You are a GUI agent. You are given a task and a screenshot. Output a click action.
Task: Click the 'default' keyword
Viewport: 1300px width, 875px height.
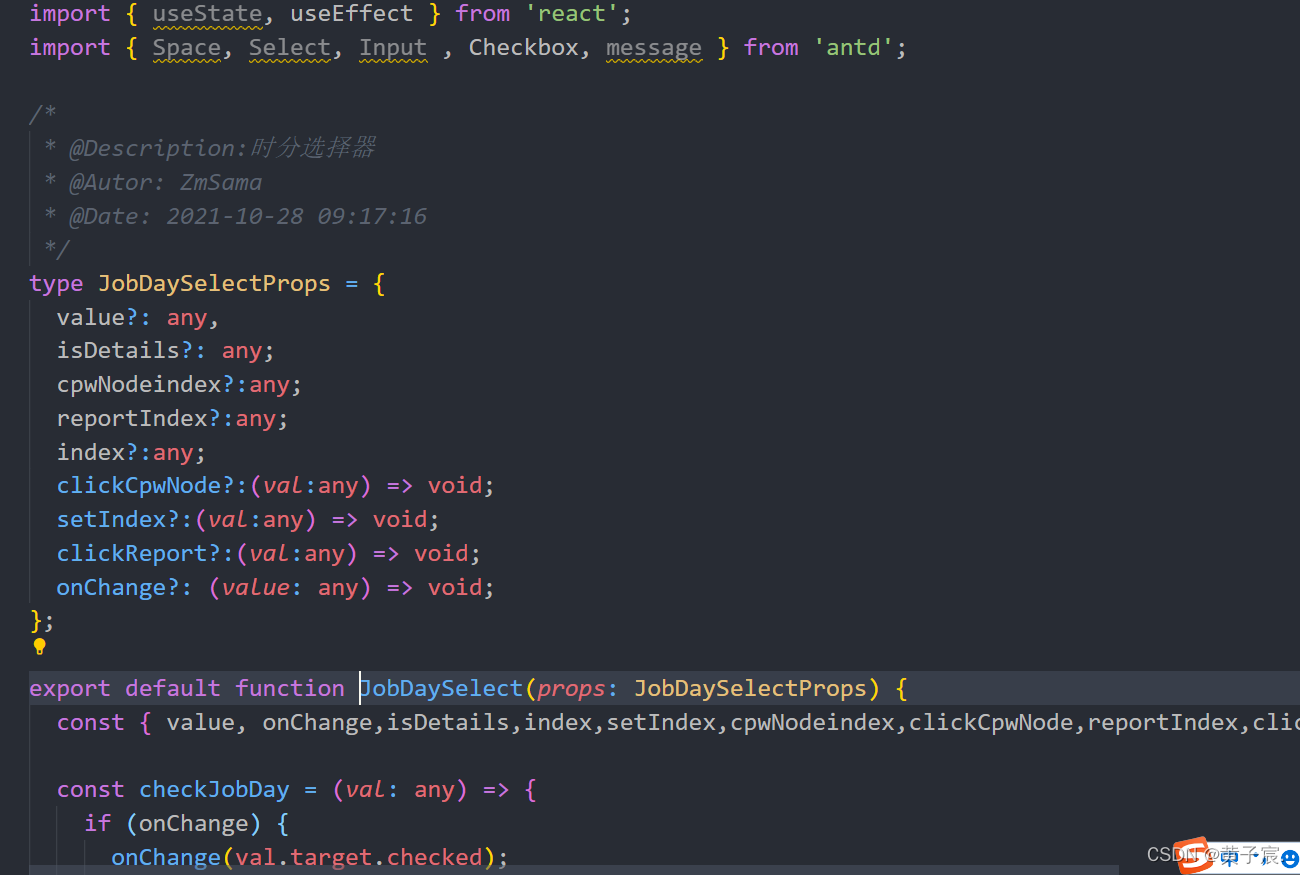coord(173,689)
